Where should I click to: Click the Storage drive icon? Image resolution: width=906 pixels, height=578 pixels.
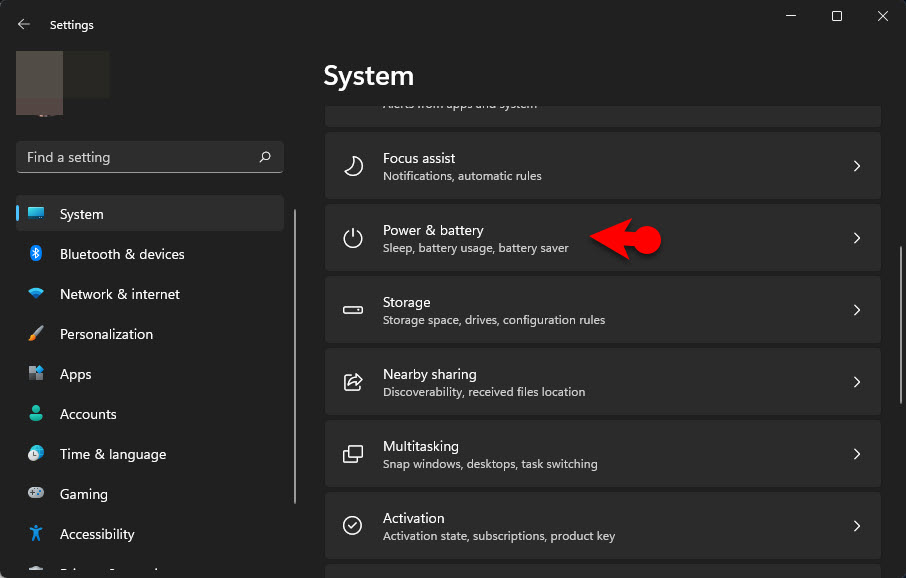(353, 310)
